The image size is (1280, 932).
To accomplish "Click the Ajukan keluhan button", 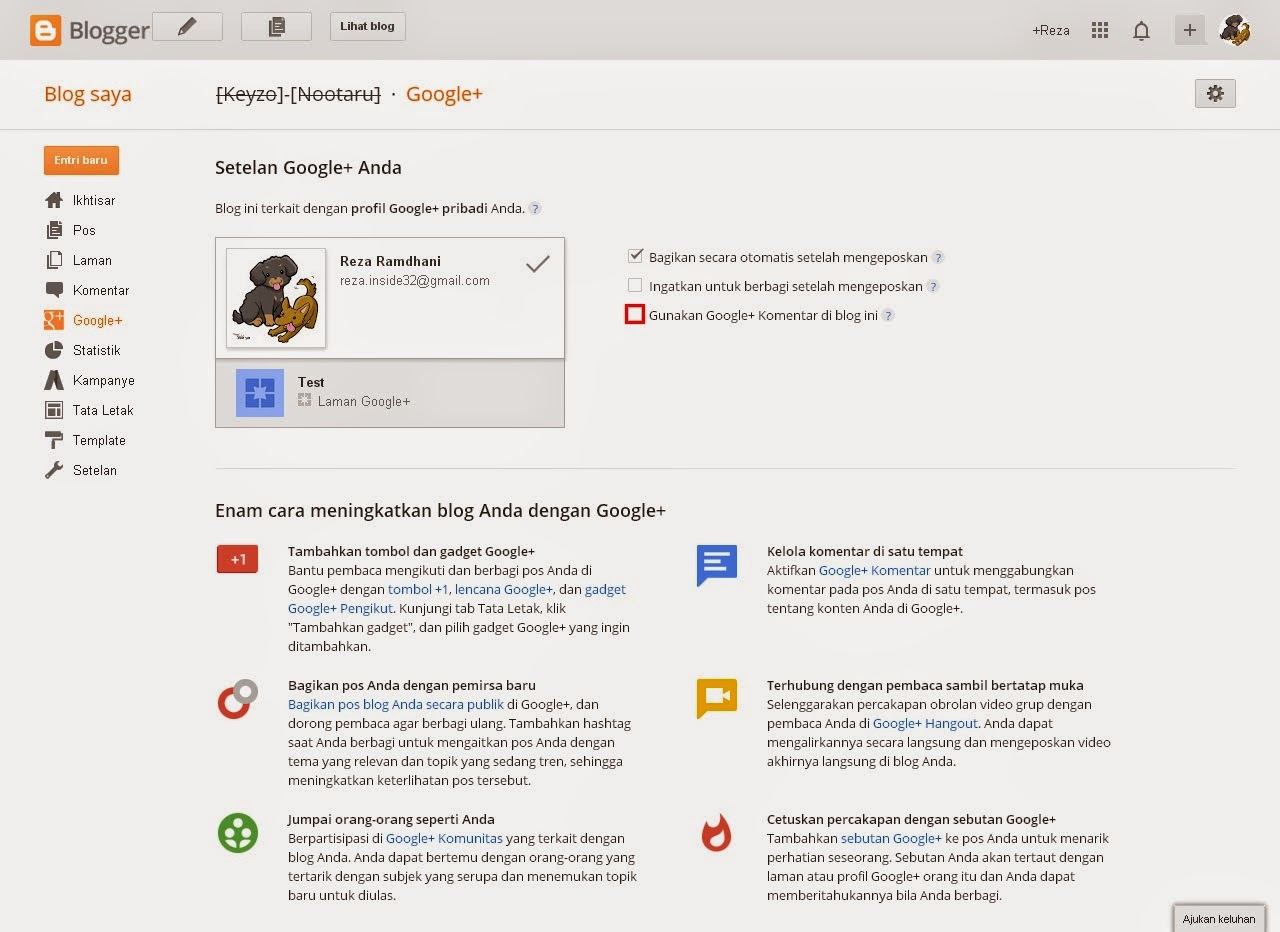I will (x=1218, y=918).
